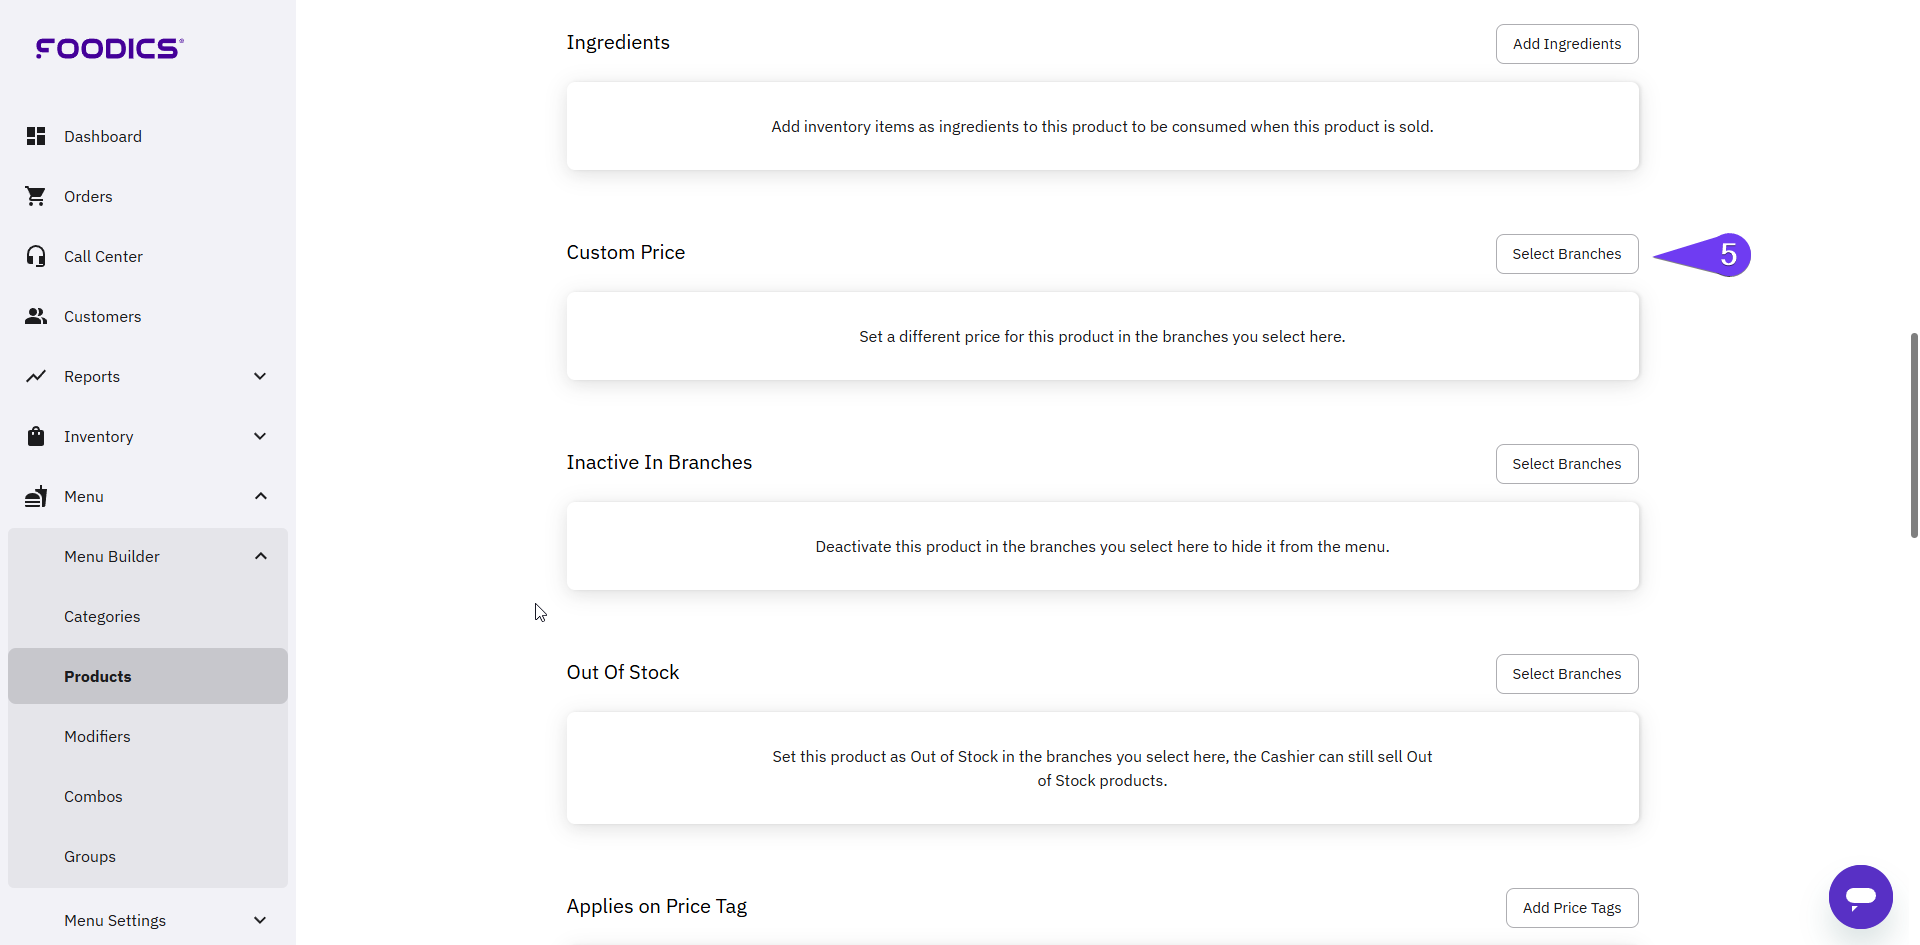1920x945 pixels.
Task: Open the chat support bubble
Action: click(x=1860, y=897)
